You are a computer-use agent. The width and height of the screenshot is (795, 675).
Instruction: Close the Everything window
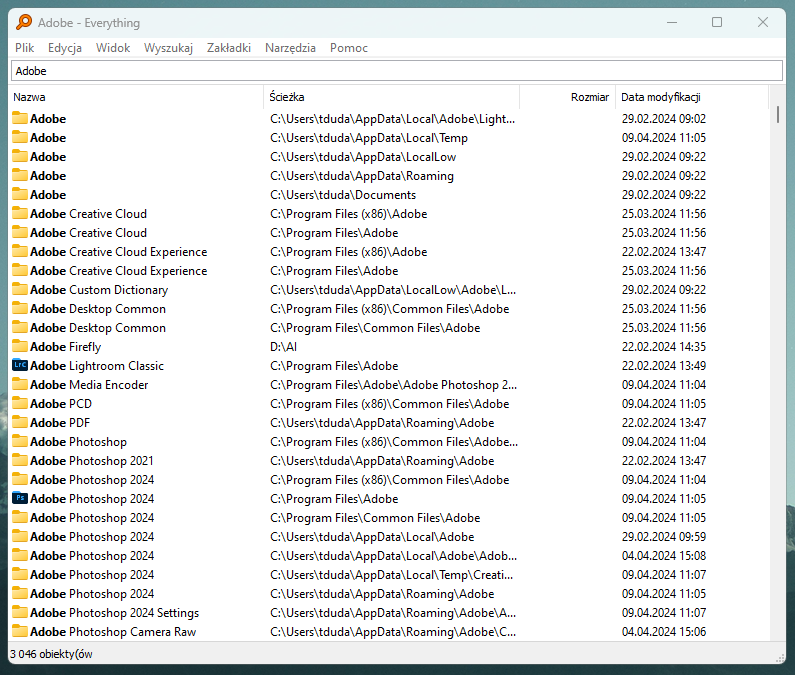pyautogui.click(x=763, y=22)
